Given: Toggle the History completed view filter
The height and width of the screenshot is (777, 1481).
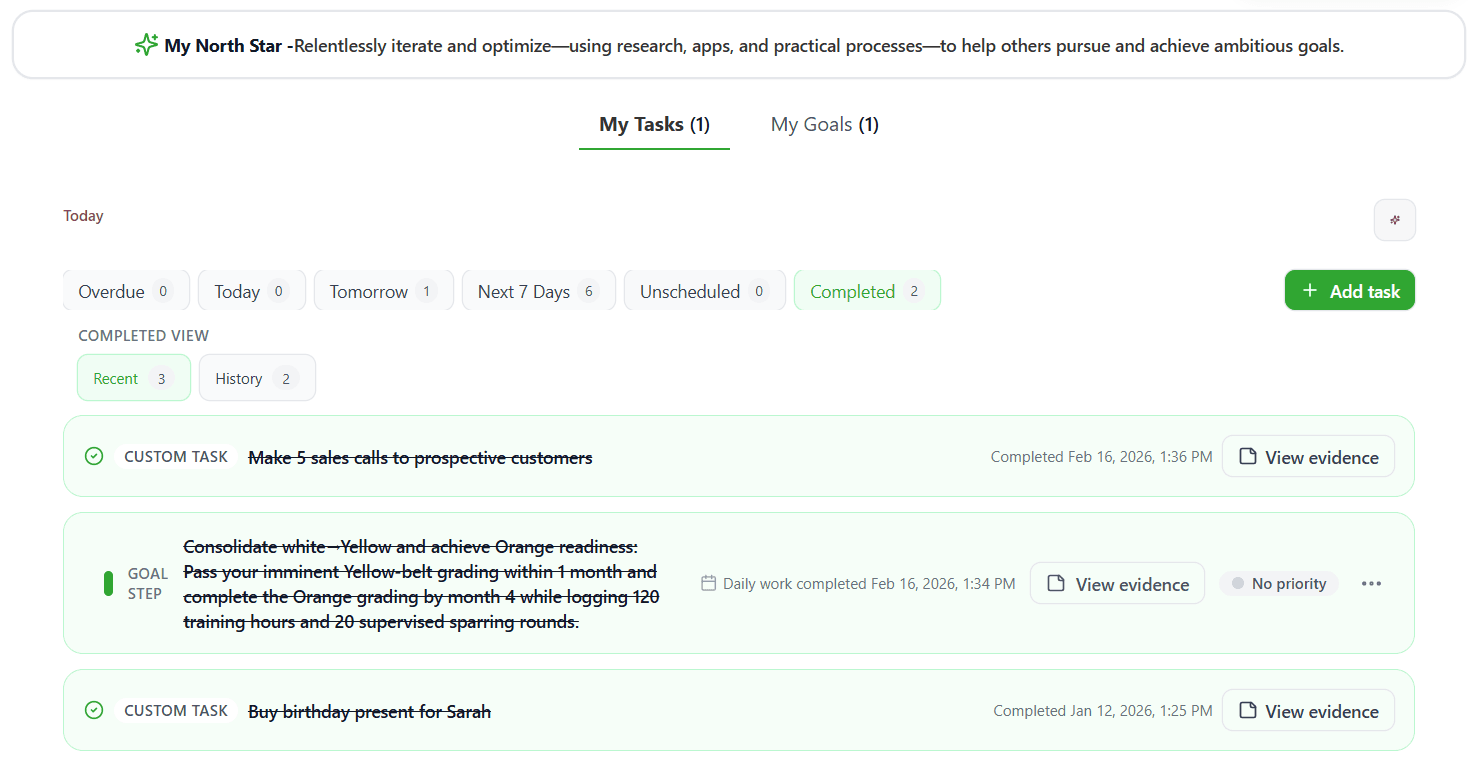Looking at the screenshot, I should [x=257, y=377].
